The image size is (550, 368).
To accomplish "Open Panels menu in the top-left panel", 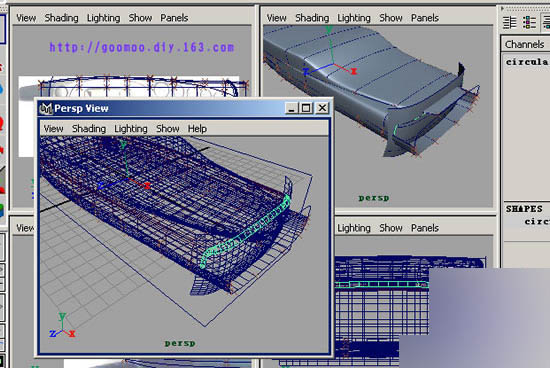I will (174, 18).
